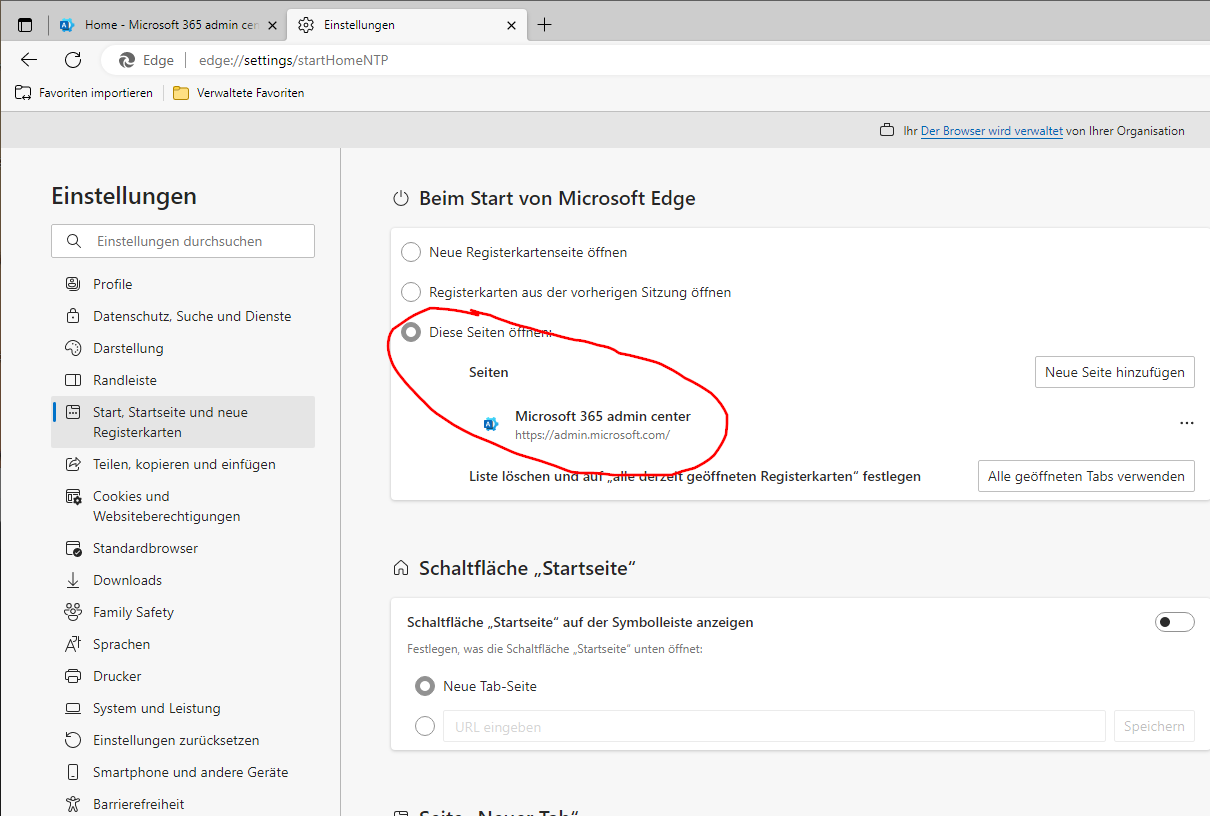1210x816 pixels.
Task: Click the address bar edge://settings URL
Action: (294, 60)
